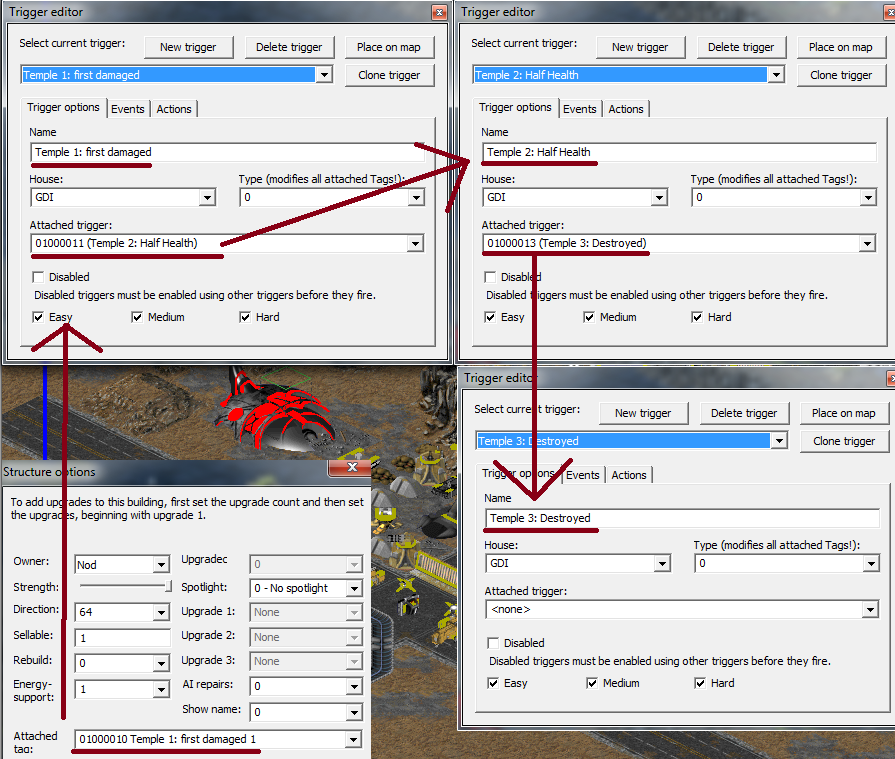
Task: Click Delete trigger in the Temple 3 editor
Action: [744, 413]
